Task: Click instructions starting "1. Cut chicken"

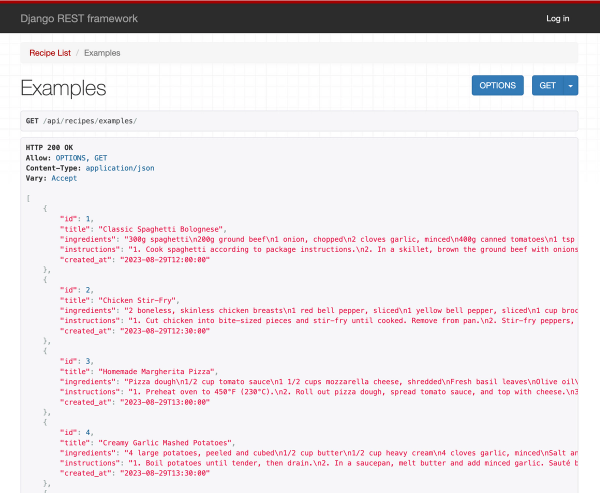Action: 319,320
